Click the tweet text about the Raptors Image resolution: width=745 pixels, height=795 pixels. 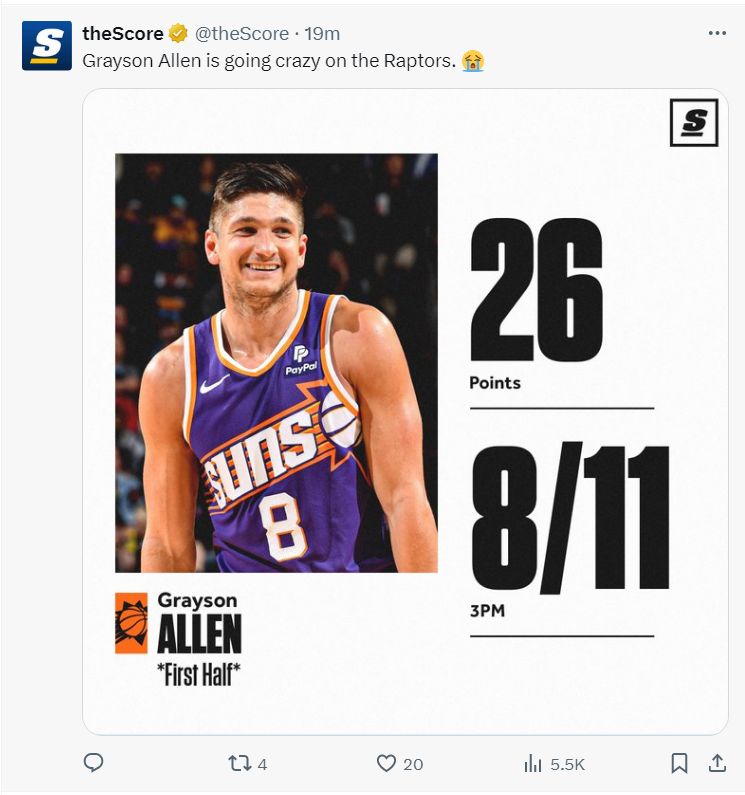tap(268, 61)
